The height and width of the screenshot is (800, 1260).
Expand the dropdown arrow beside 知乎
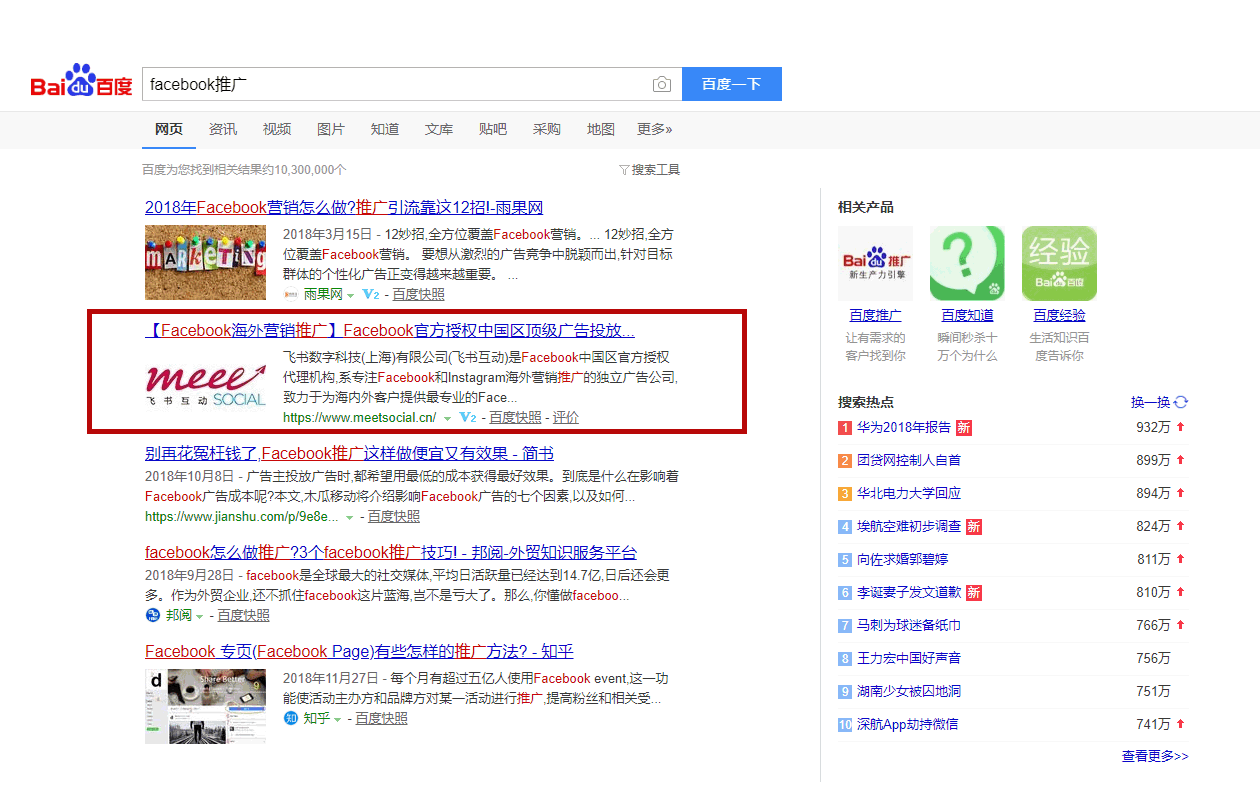(x=337, y=719)
